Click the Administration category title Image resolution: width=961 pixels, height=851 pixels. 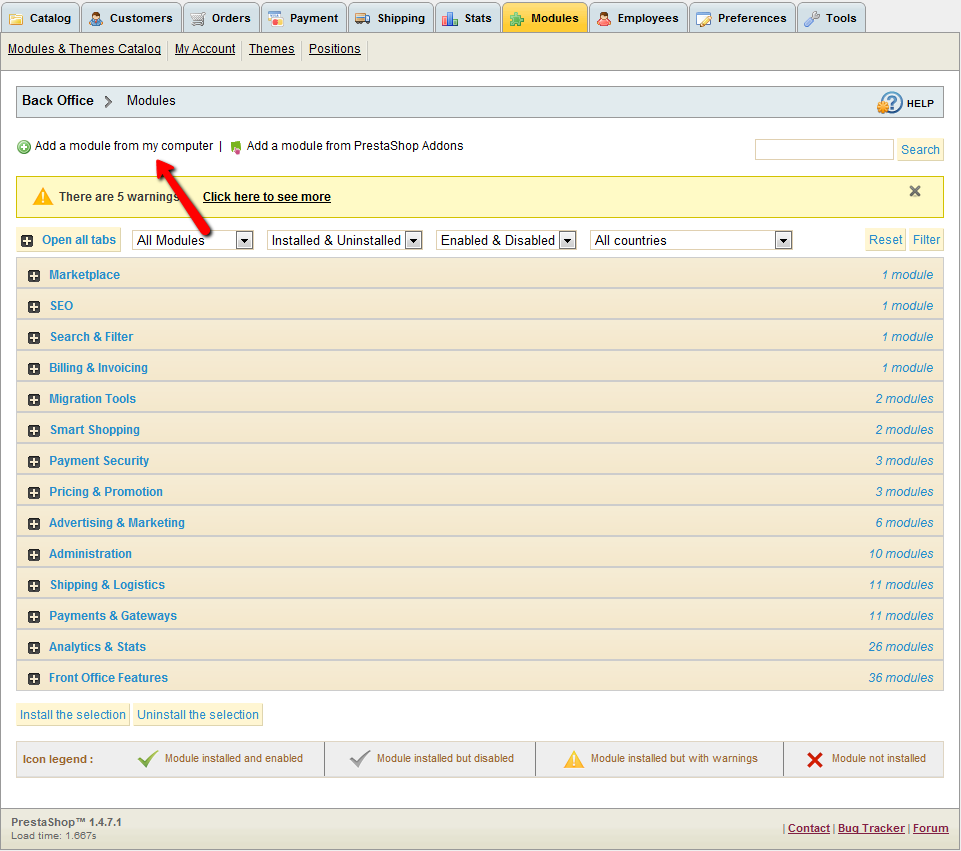pos(90,554)
